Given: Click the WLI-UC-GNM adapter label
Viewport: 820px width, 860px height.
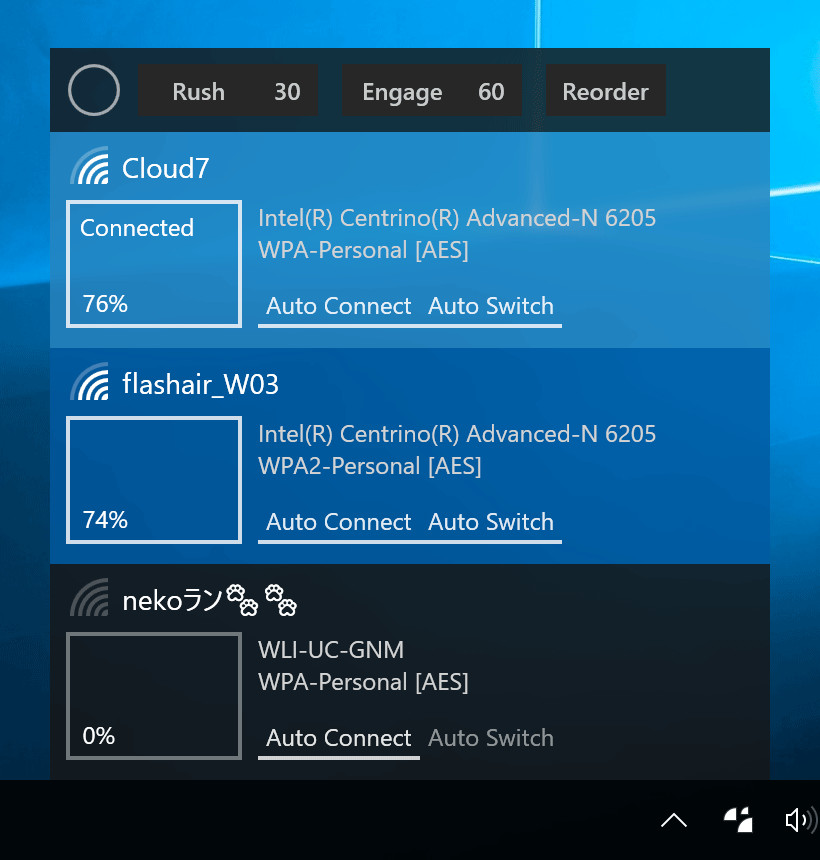Looking at the screenshot, I should (331, 650).
